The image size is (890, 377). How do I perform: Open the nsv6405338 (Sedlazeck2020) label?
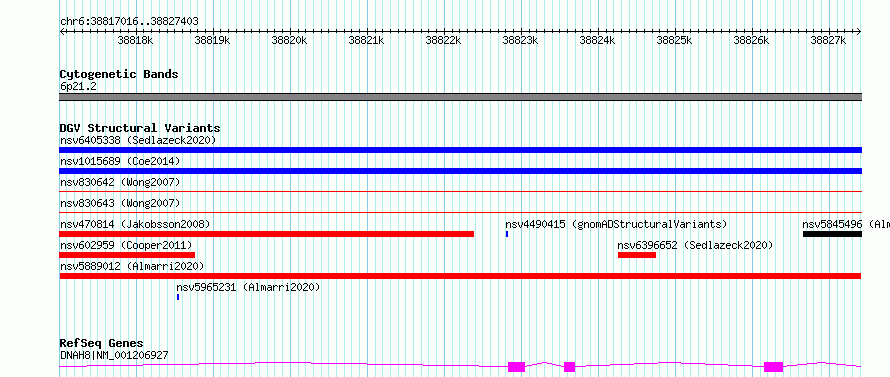(x=138, y=140)
